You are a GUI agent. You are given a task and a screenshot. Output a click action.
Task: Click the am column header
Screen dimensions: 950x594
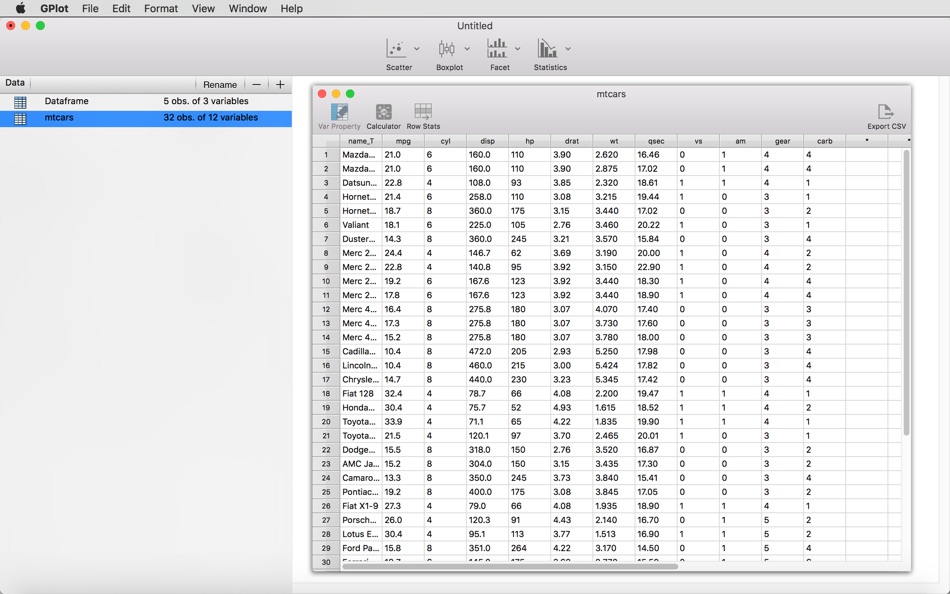point(740,141)
